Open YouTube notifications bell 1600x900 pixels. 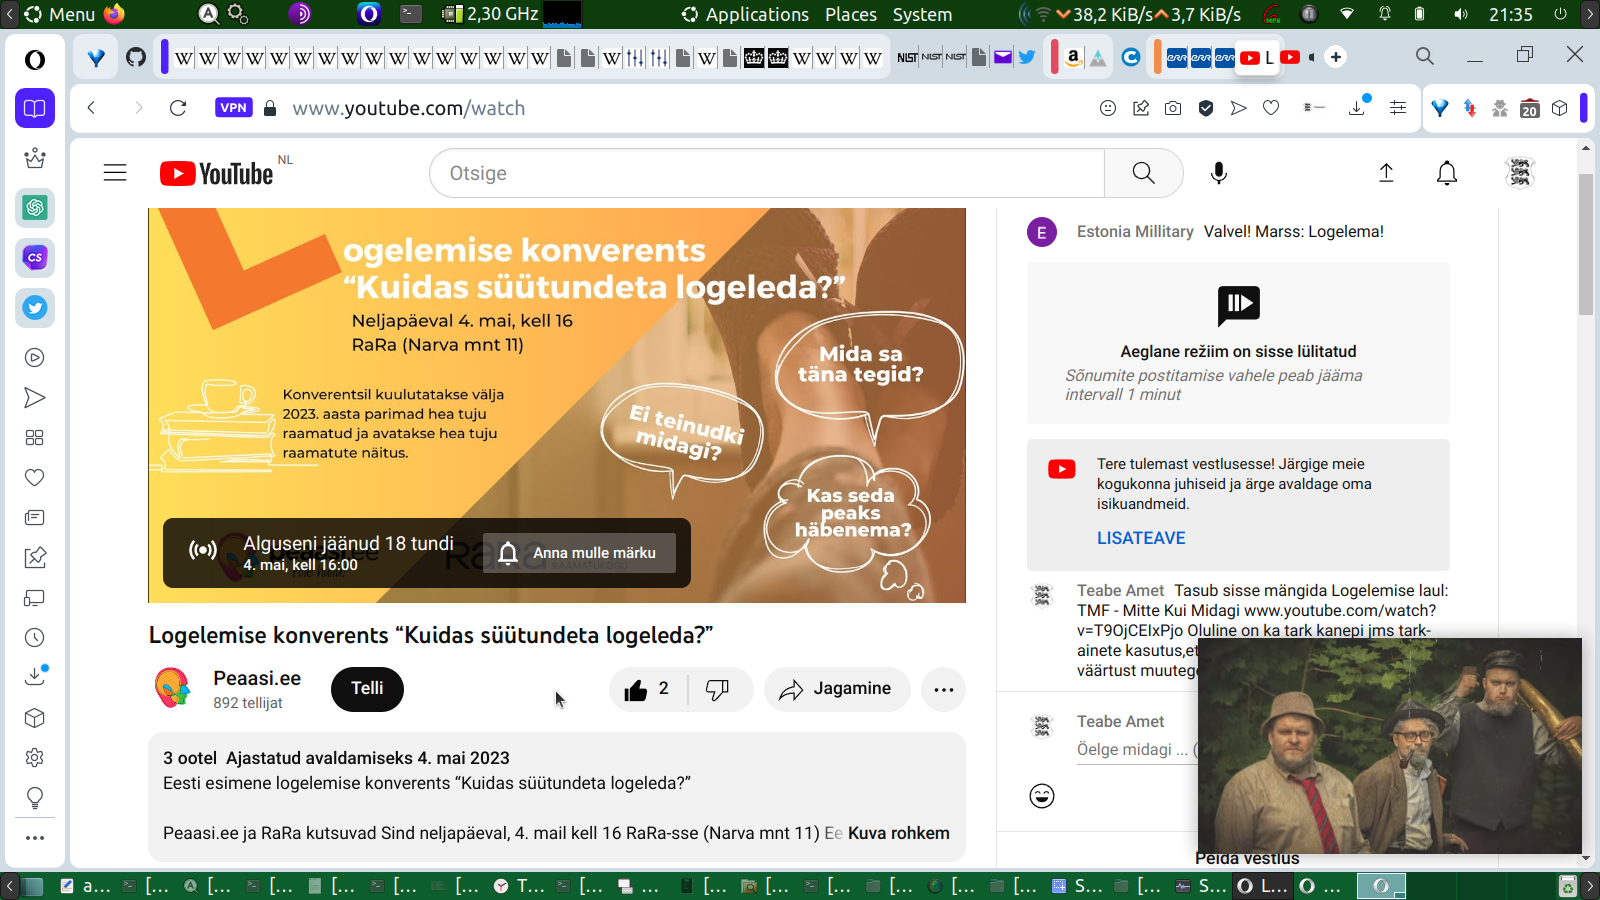(1446, 173)
